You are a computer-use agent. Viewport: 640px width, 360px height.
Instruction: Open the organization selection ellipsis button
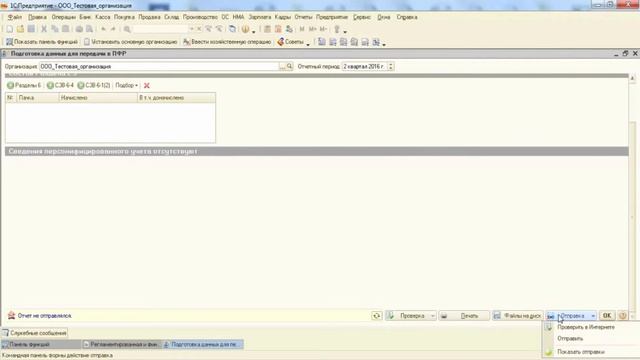click(x=282, y=66)
